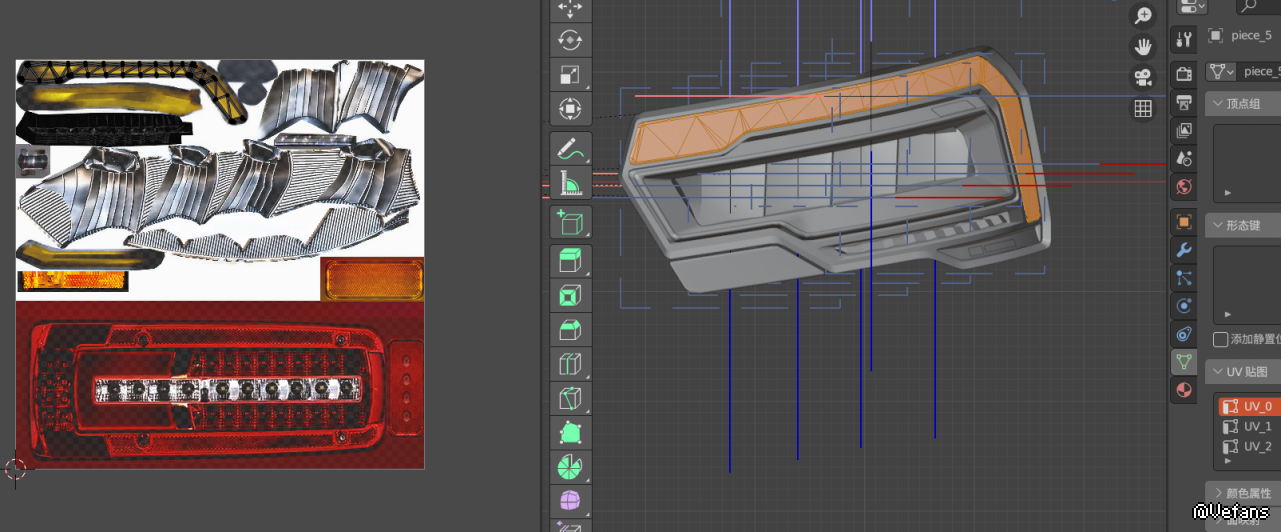This screenshot has height=532, width=1281.
Task: Toggle camera view in viewport
Action: 1143,77
